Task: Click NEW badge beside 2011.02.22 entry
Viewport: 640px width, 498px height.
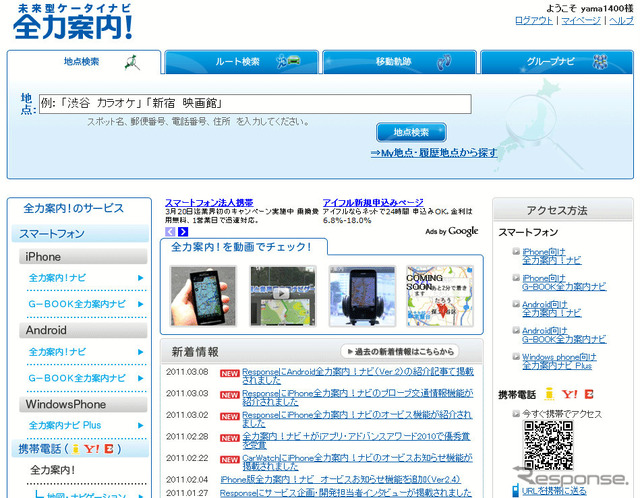Action: 230,460
